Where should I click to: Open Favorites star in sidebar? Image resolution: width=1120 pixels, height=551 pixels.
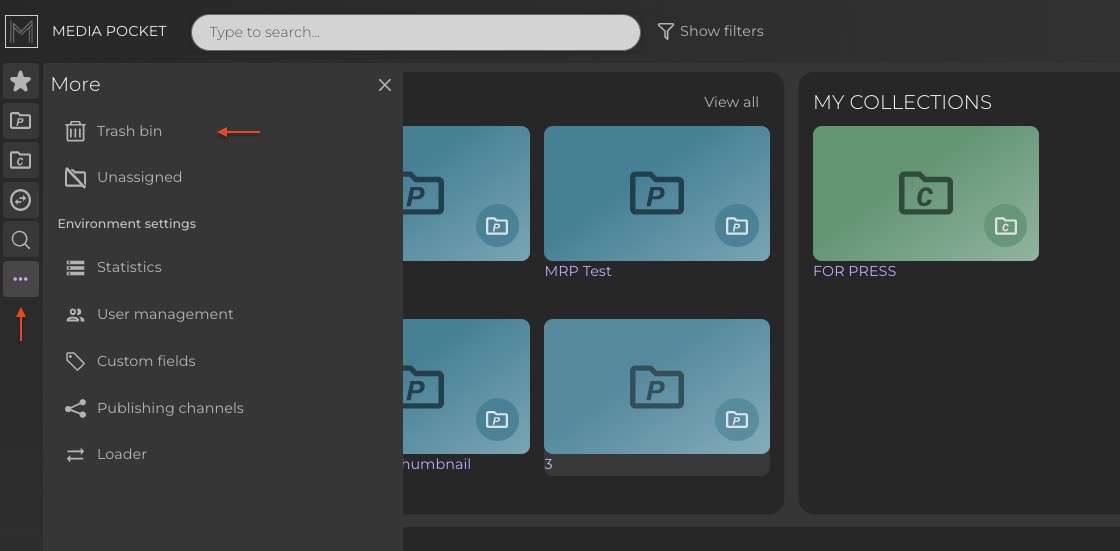(21, 81)
